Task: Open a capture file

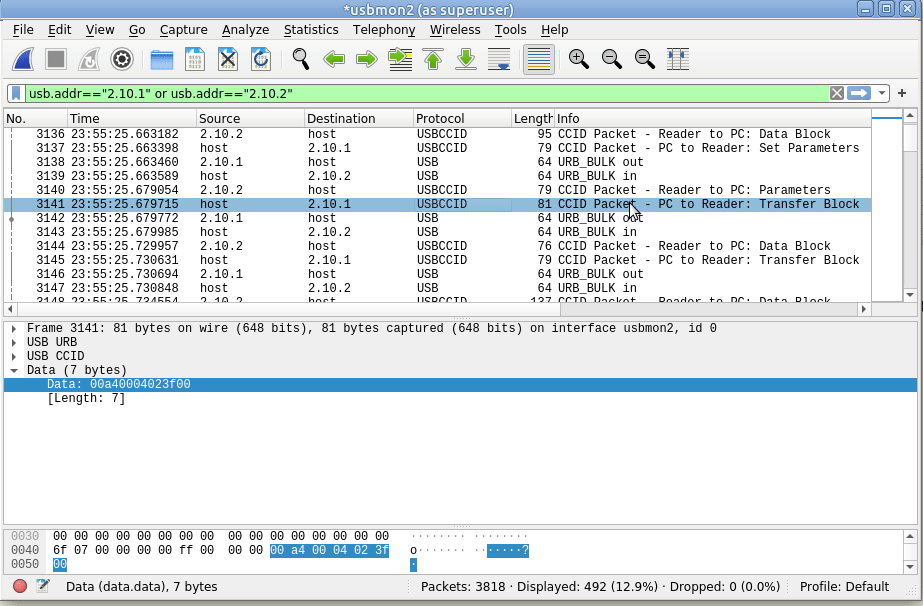Action: click(162, 59)
